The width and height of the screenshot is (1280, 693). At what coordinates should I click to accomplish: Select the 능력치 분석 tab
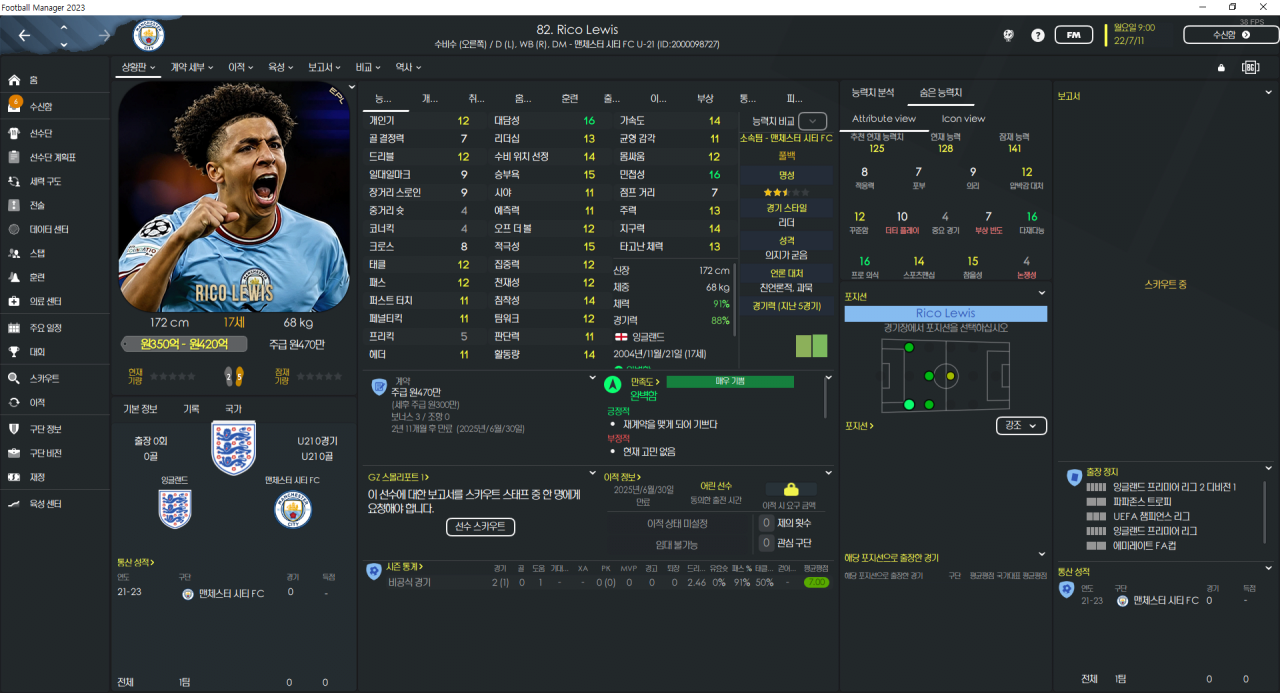[873, 92]
